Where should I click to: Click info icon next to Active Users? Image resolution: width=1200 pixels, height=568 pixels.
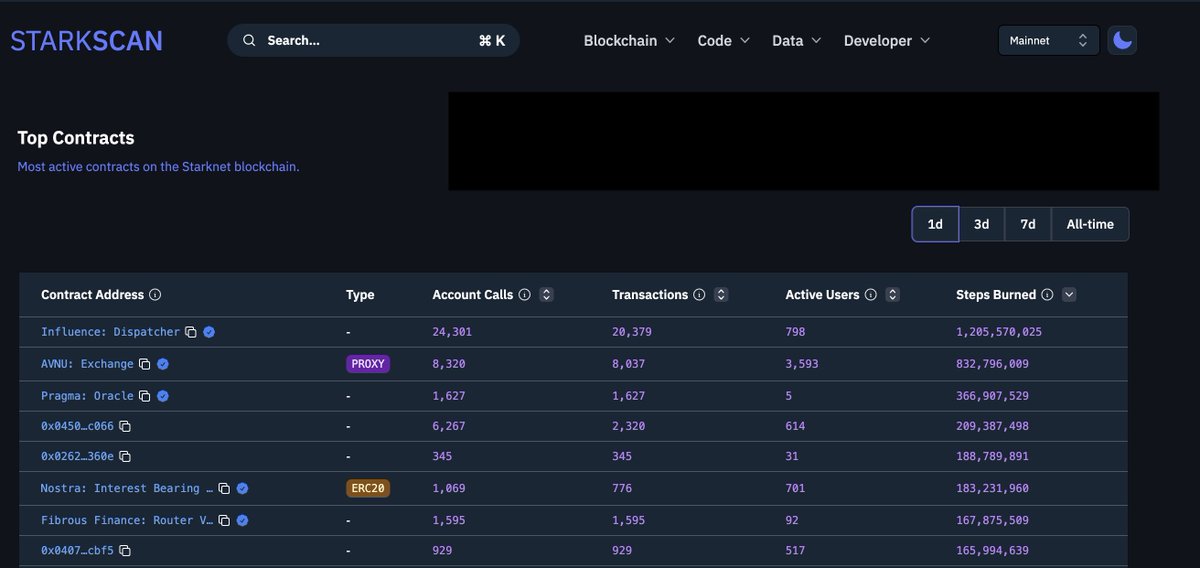click(870, 295)
